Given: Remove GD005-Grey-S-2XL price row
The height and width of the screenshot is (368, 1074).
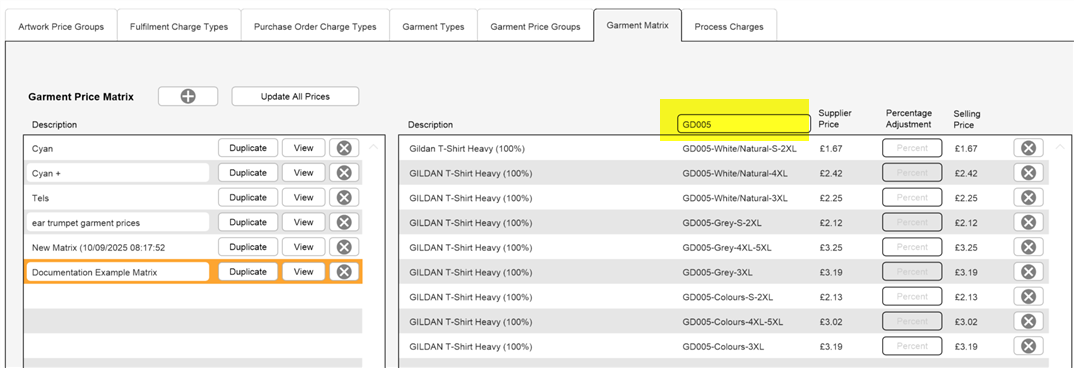Looking at the screenshot, I should tap(1028, 222).
